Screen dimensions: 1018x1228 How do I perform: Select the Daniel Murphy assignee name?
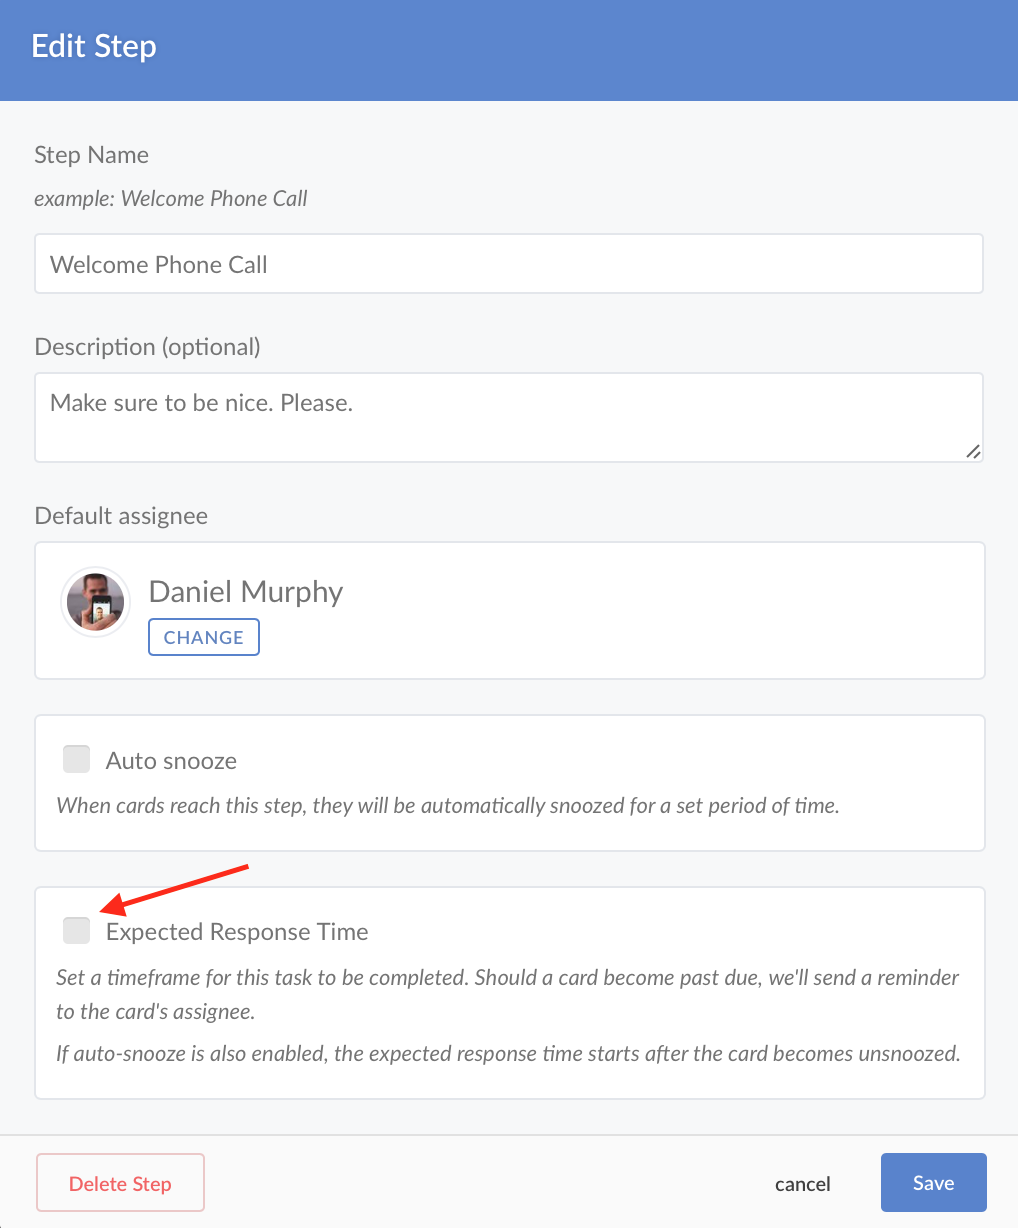click(246, 592)
